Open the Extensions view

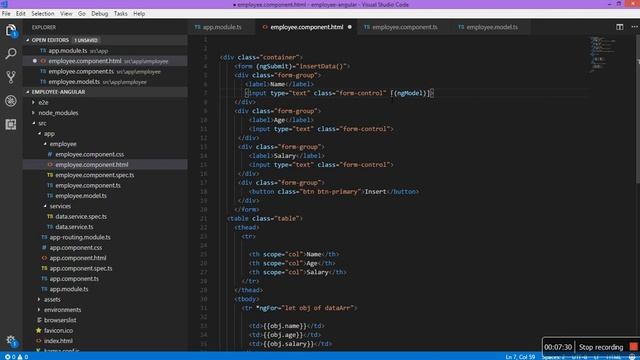click(11, 124)
